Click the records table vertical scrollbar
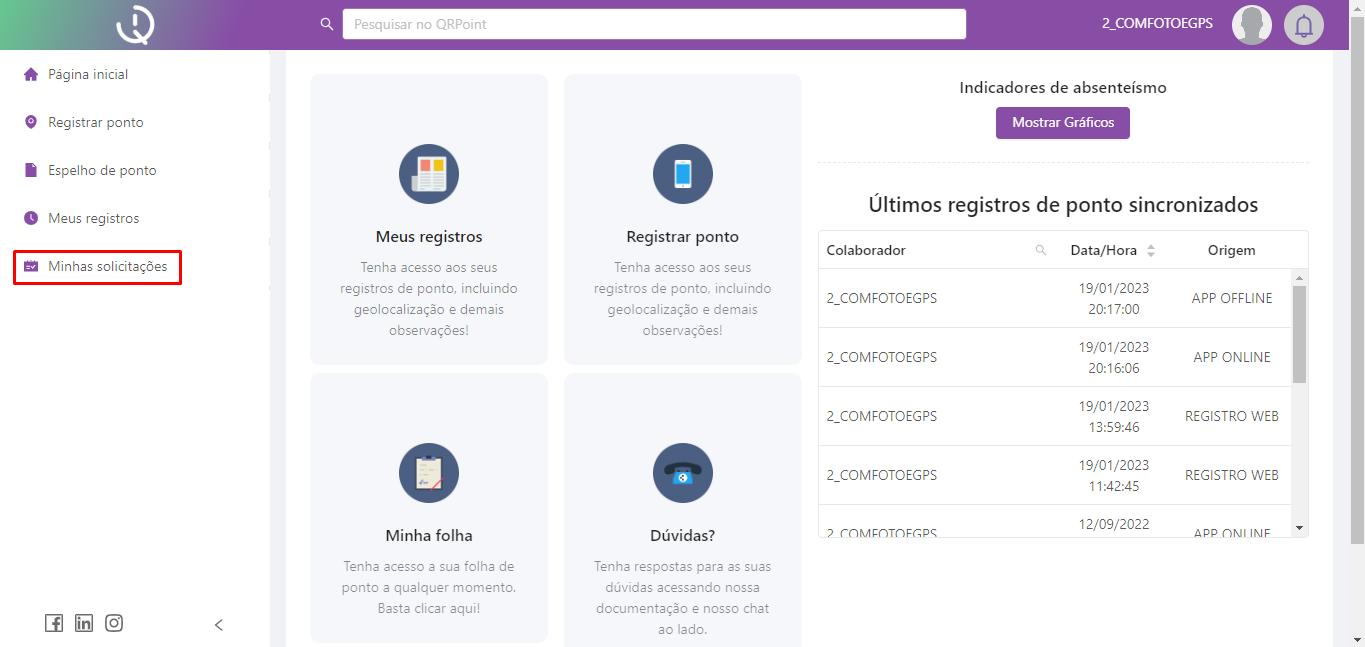Screen dimensions: 1365x647 [x=1299, y=334]
